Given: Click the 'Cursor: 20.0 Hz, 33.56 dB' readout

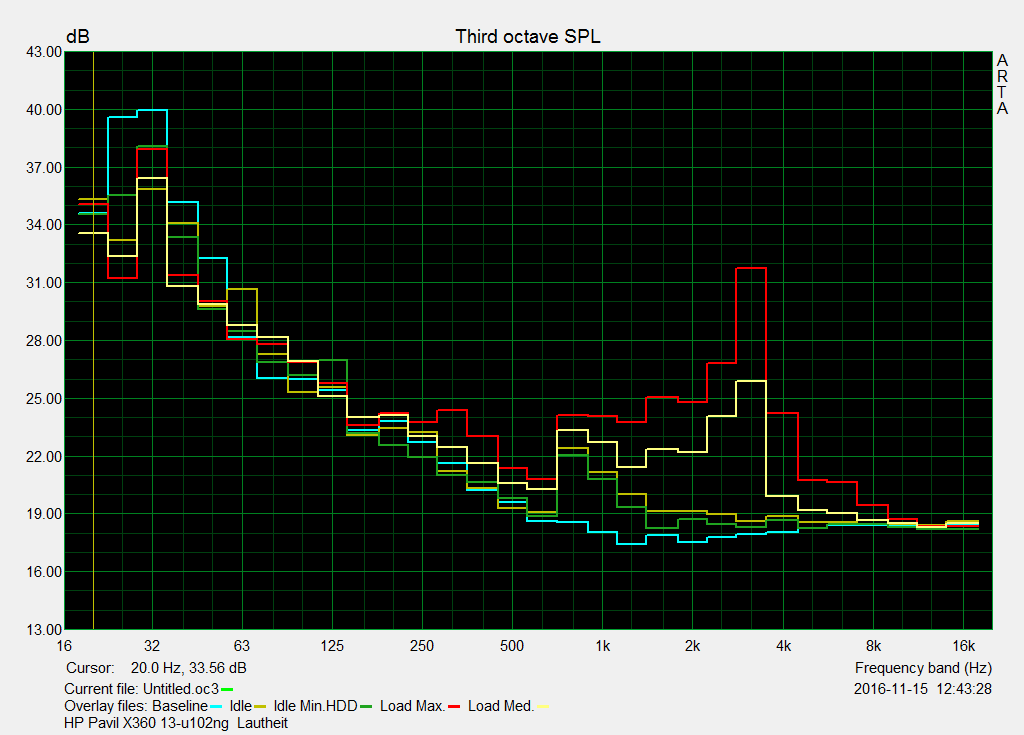Looking at the screenshot, I should (156, 668).
